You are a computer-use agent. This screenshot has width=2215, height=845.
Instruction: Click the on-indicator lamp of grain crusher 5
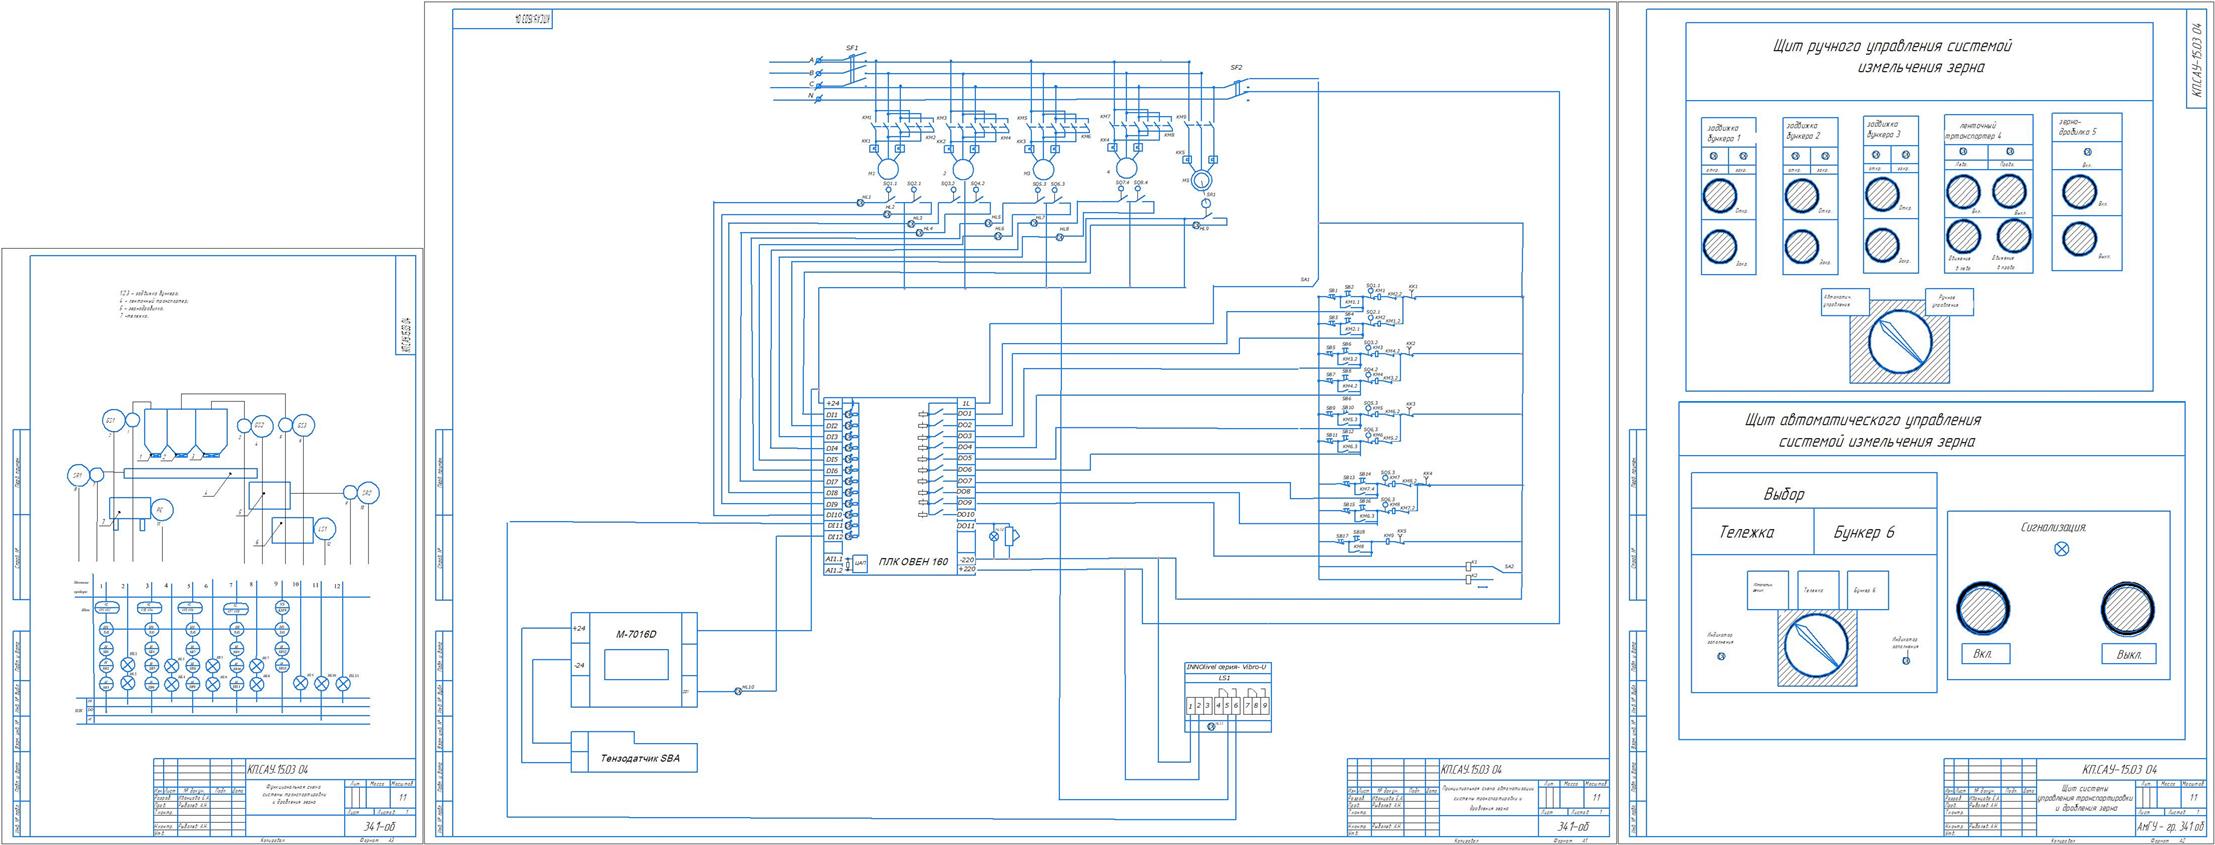point(2087,152)
